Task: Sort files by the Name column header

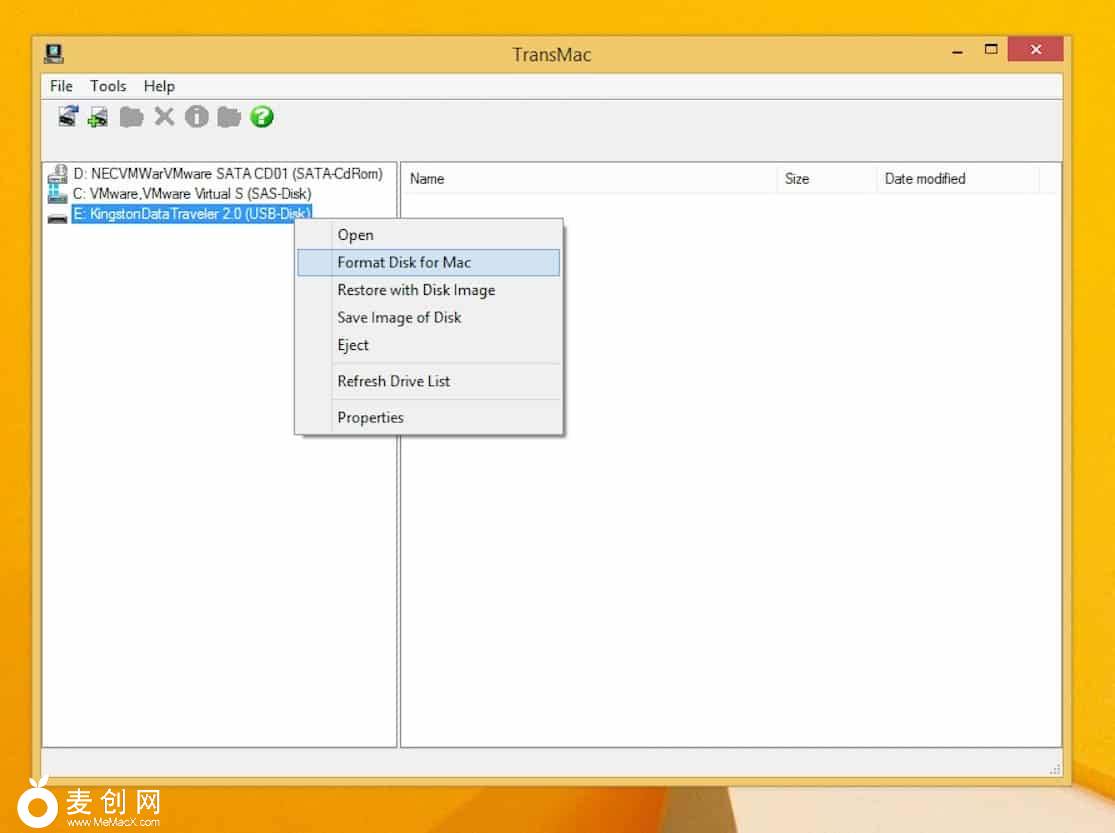Action: 427,179
